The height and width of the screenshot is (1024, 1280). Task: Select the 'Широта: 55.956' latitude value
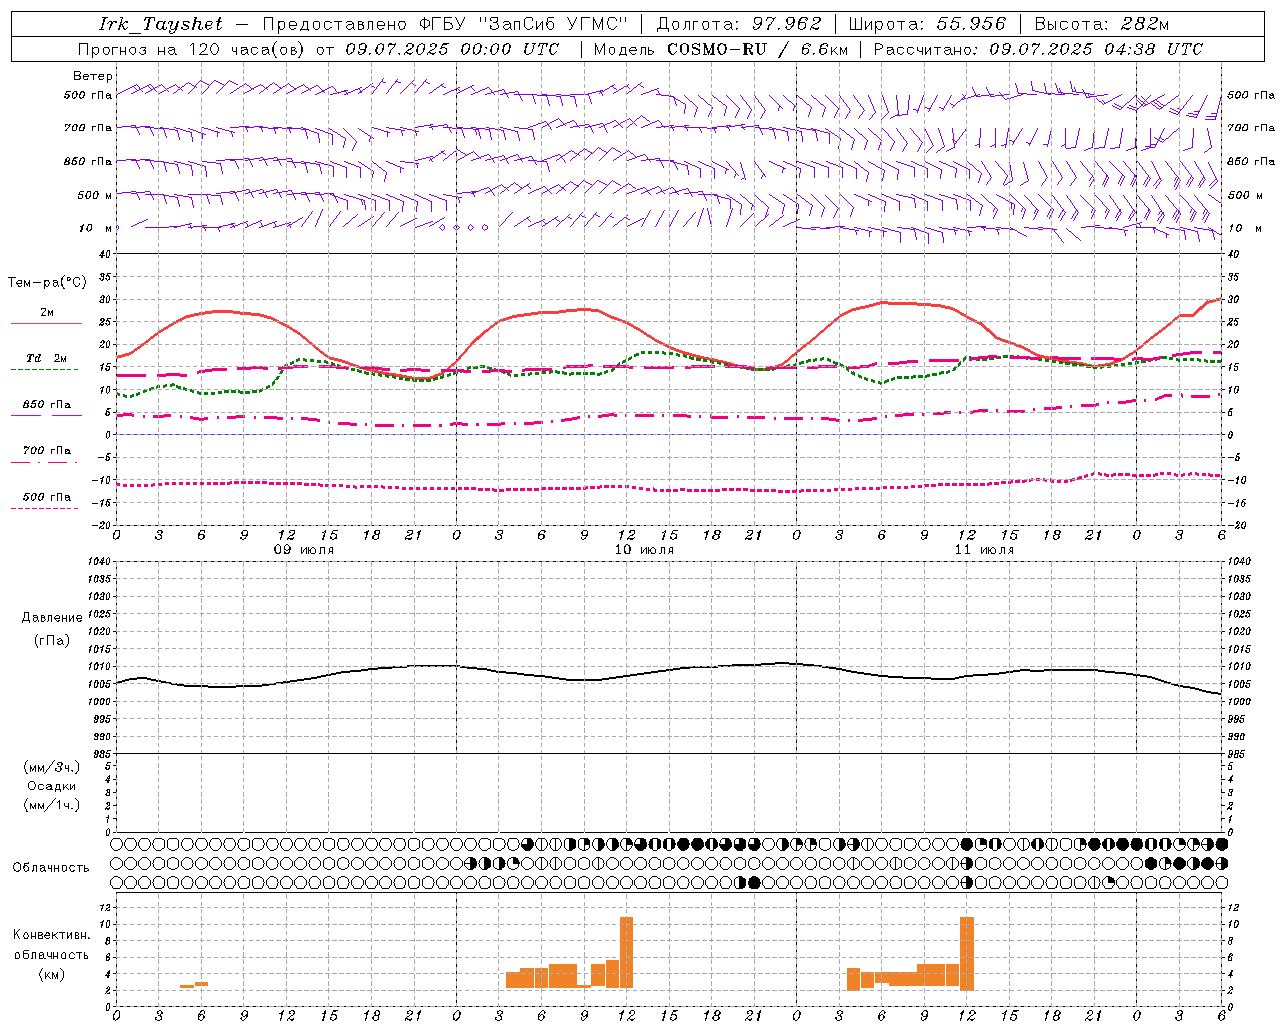click(927, 24)
